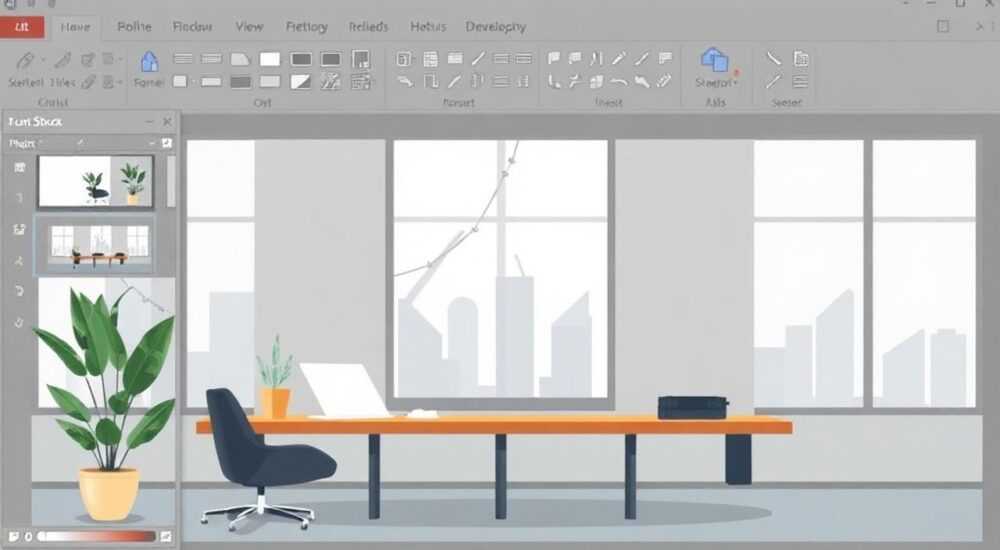Select the pen tool in the ribbon's first group
Viewport: 1000px width, 550px height.
[x=26, y=60]
